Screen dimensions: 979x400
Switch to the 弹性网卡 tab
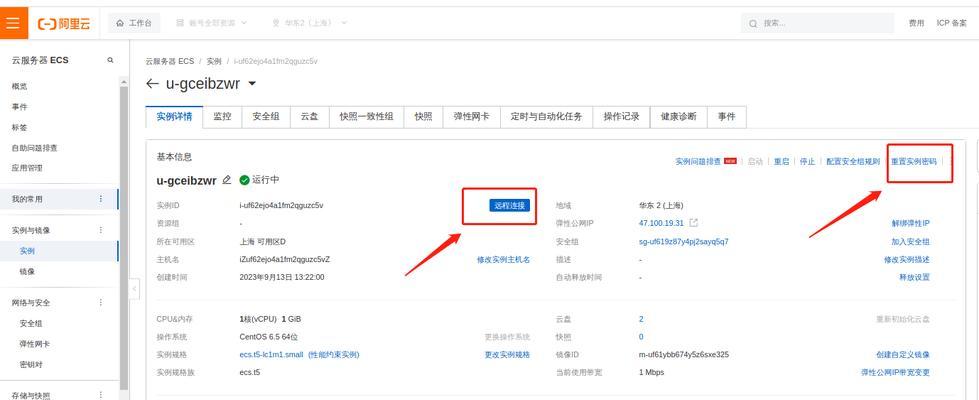coord(471,117)
